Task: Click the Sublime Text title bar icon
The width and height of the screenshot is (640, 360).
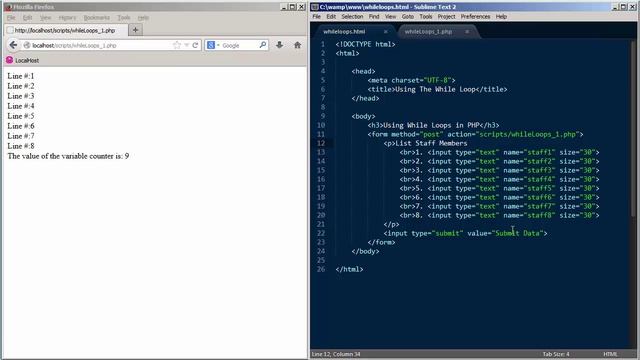Action: (315, 7)
